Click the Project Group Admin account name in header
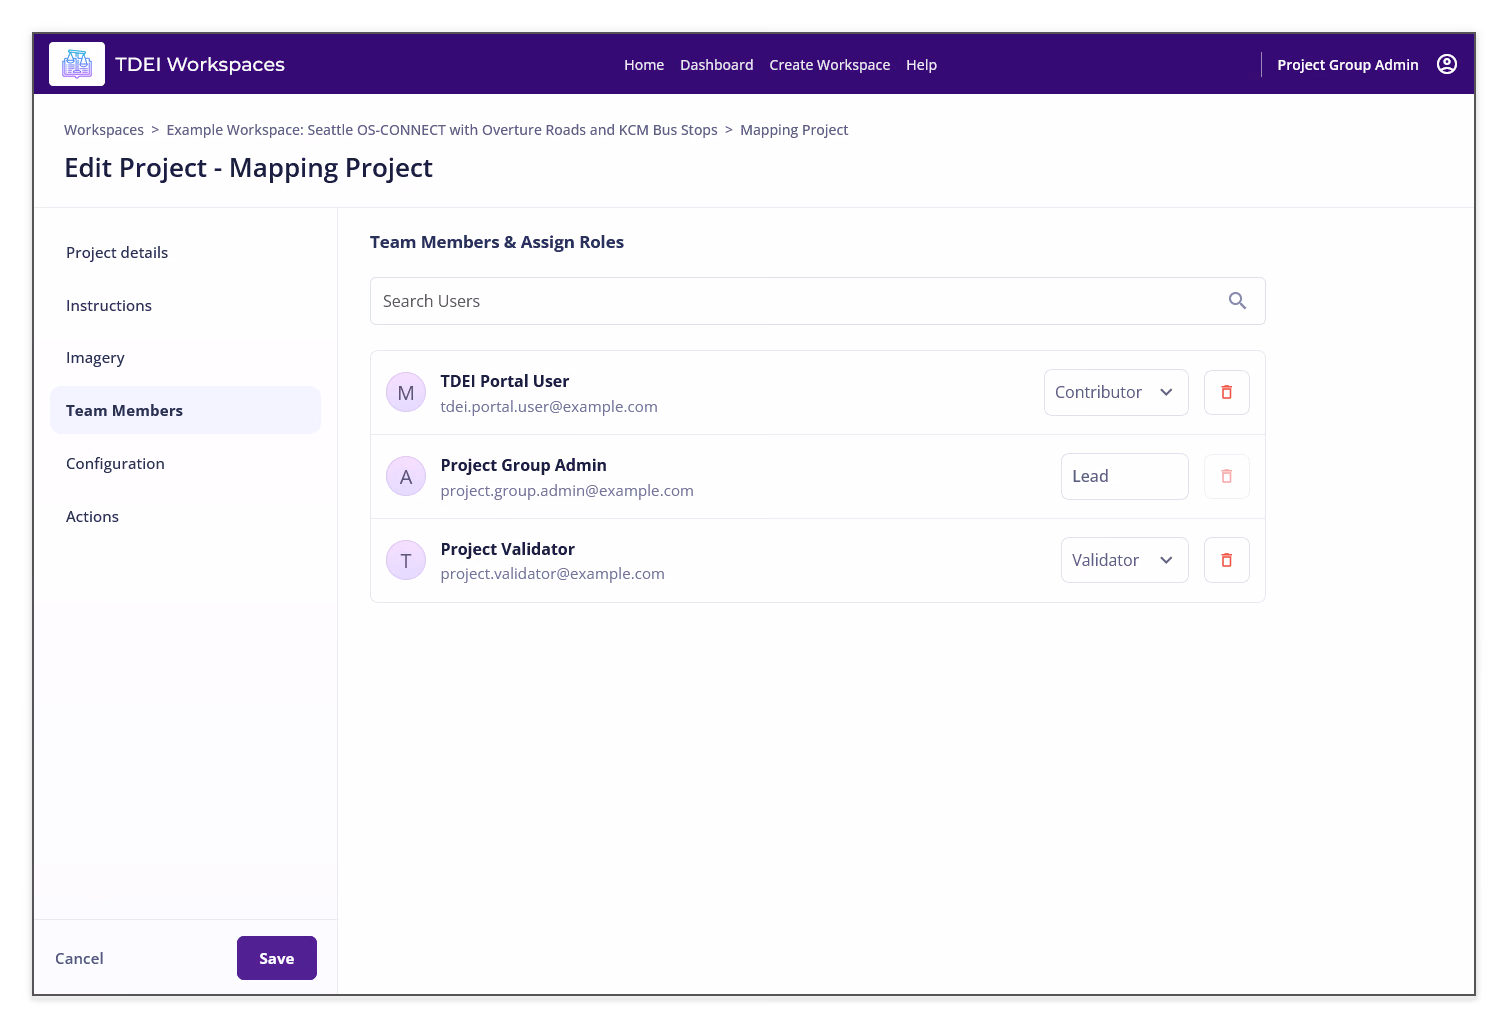This screenshot has height=1028, width=1508. click(x=1347, y=65)
